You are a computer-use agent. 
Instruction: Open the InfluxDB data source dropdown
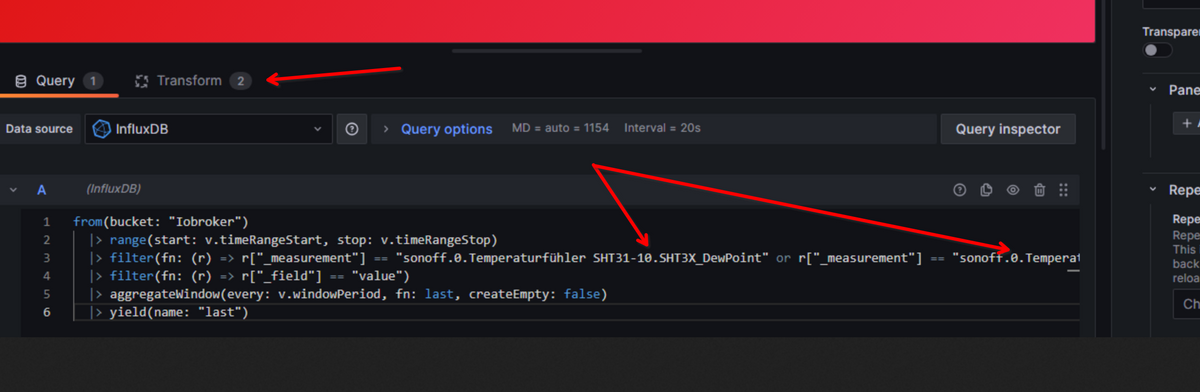(209, 129)
